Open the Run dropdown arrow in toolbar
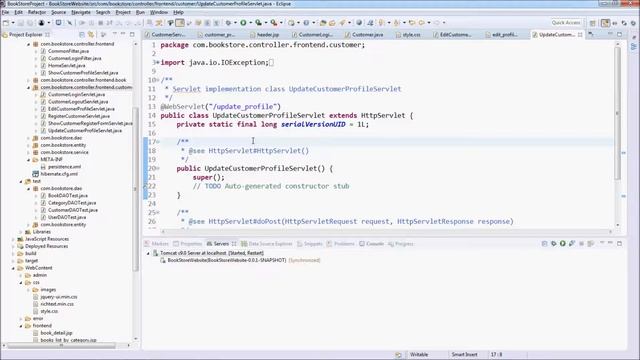This screenshot has height=360, width=640. [250, 23]
